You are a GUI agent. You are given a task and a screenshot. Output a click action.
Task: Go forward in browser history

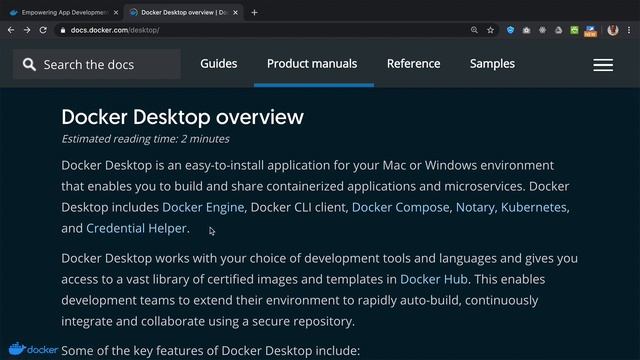tap(27, 30)
